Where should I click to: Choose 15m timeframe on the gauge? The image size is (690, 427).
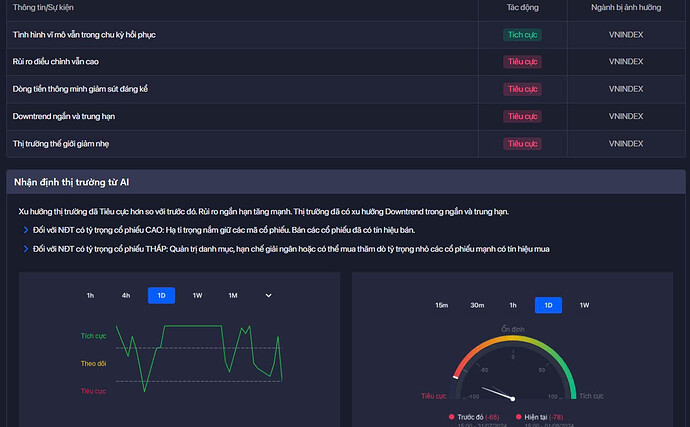pos(441,305)
